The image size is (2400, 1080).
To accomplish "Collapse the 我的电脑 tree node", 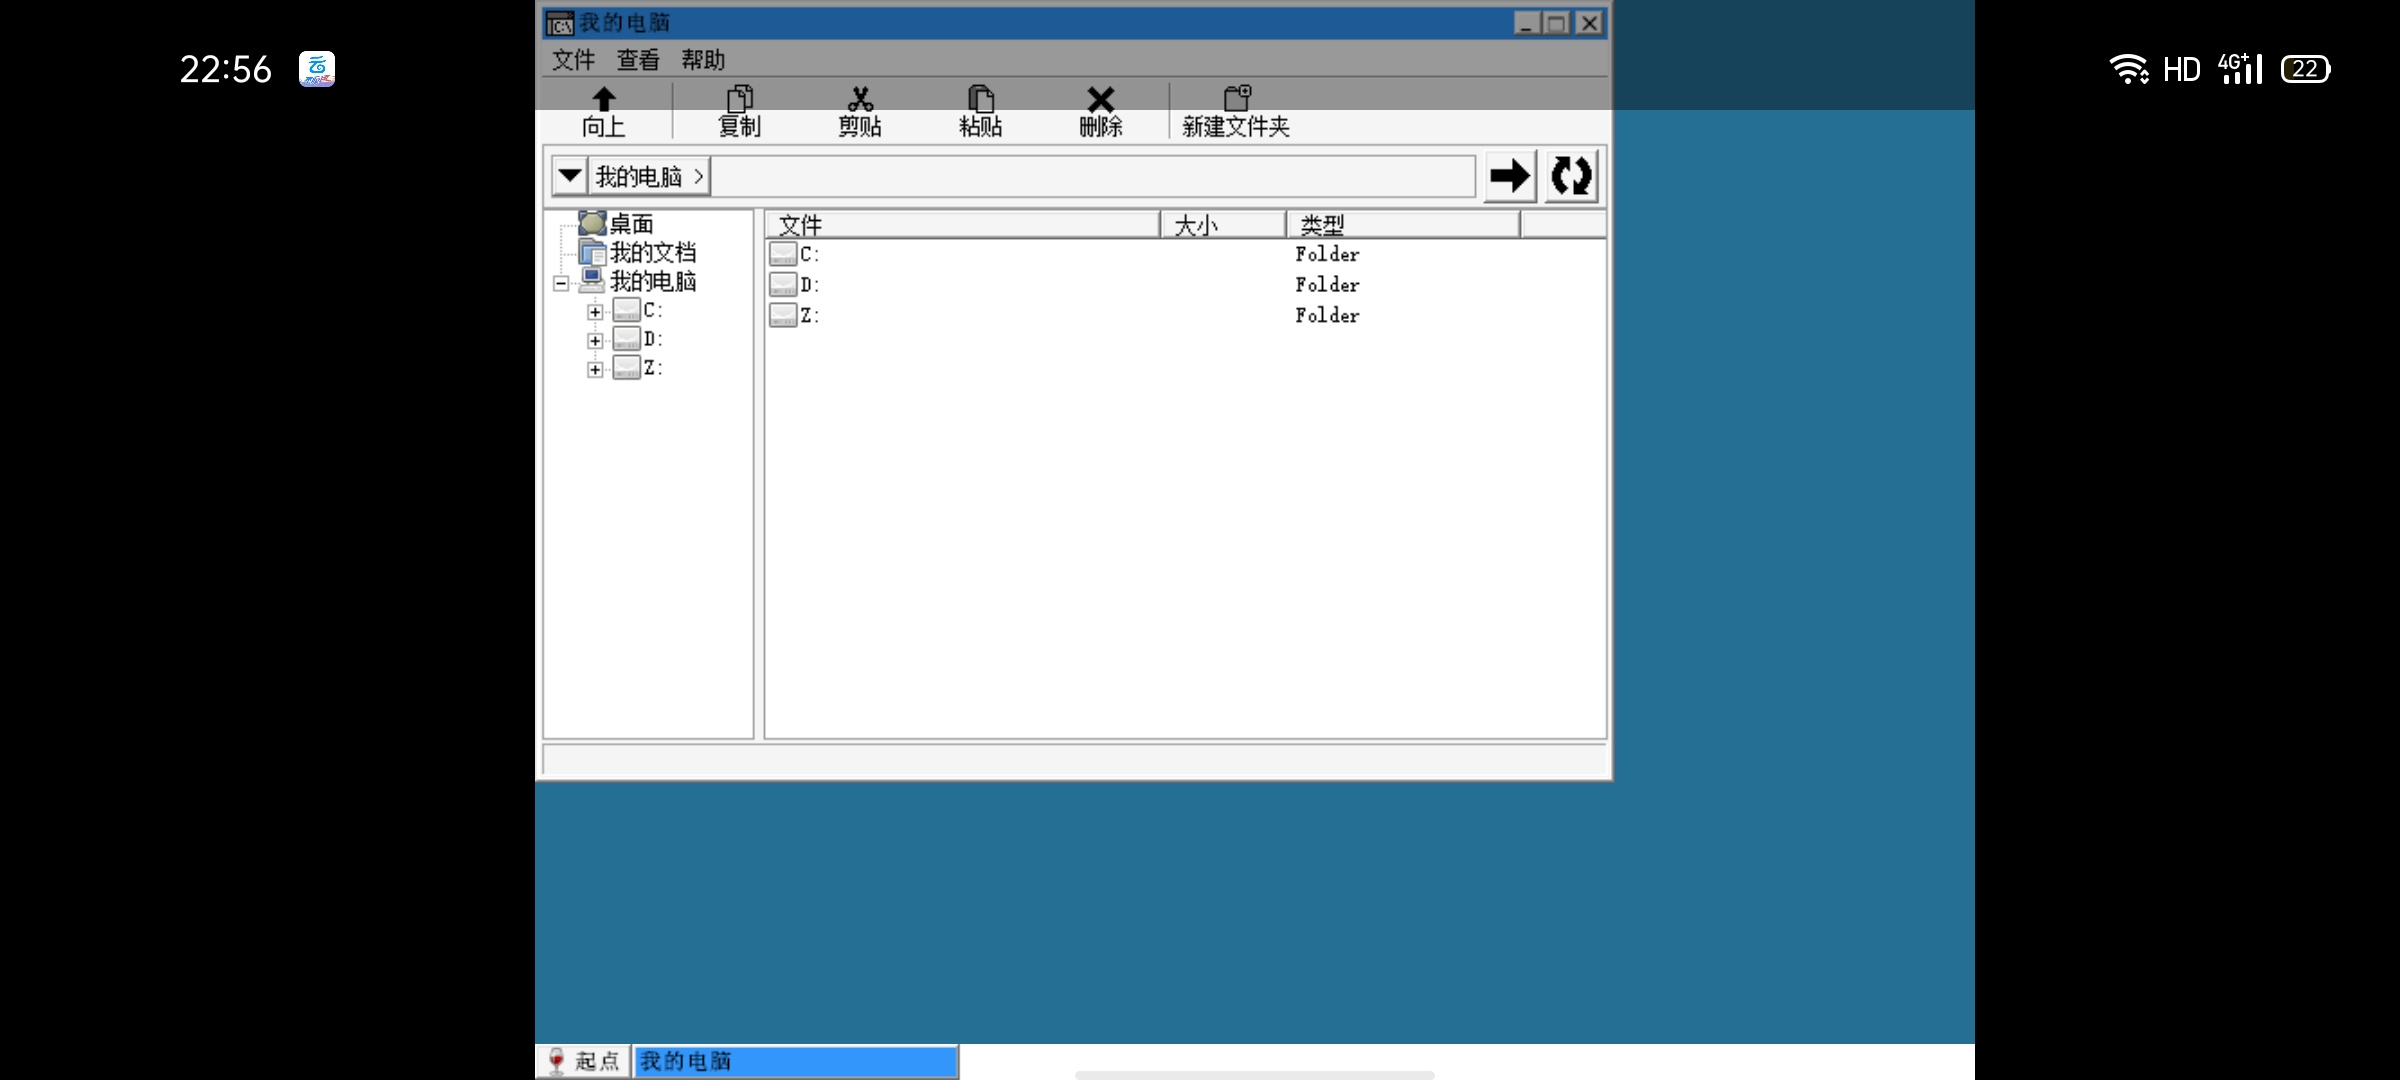I will tap(561, 284).
